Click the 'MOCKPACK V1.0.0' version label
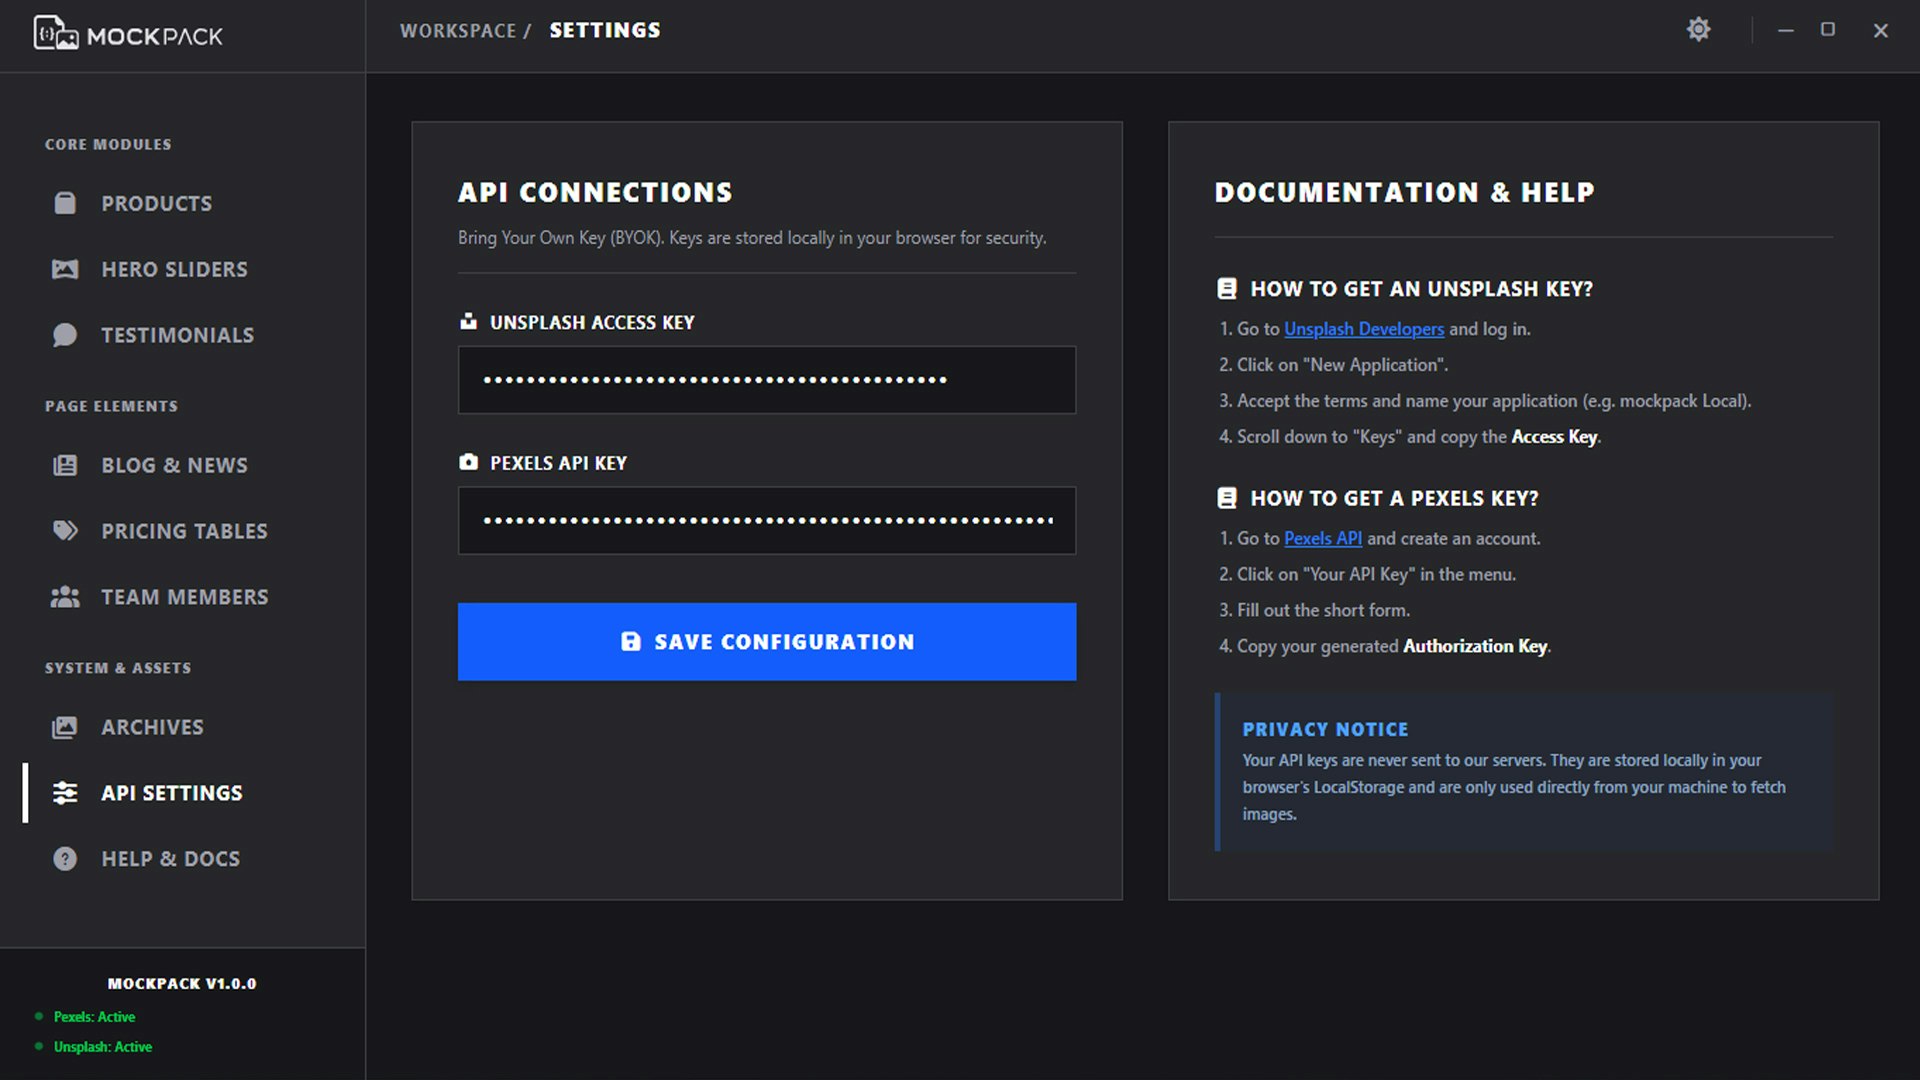 182,984
